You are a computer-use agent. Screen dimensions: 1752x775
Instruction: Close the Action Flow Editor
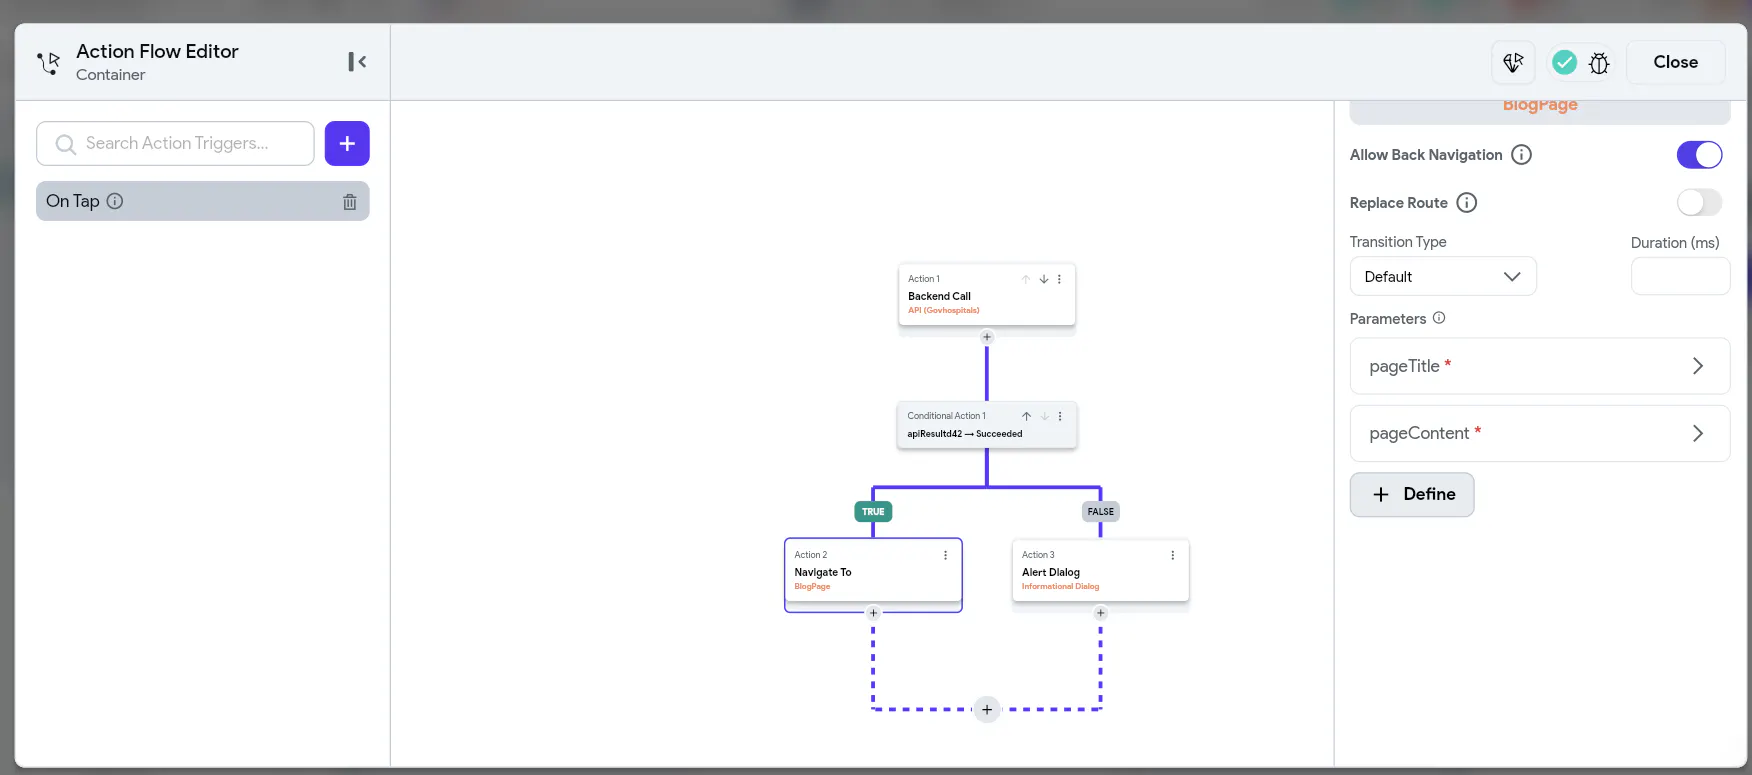point(1676,62)
